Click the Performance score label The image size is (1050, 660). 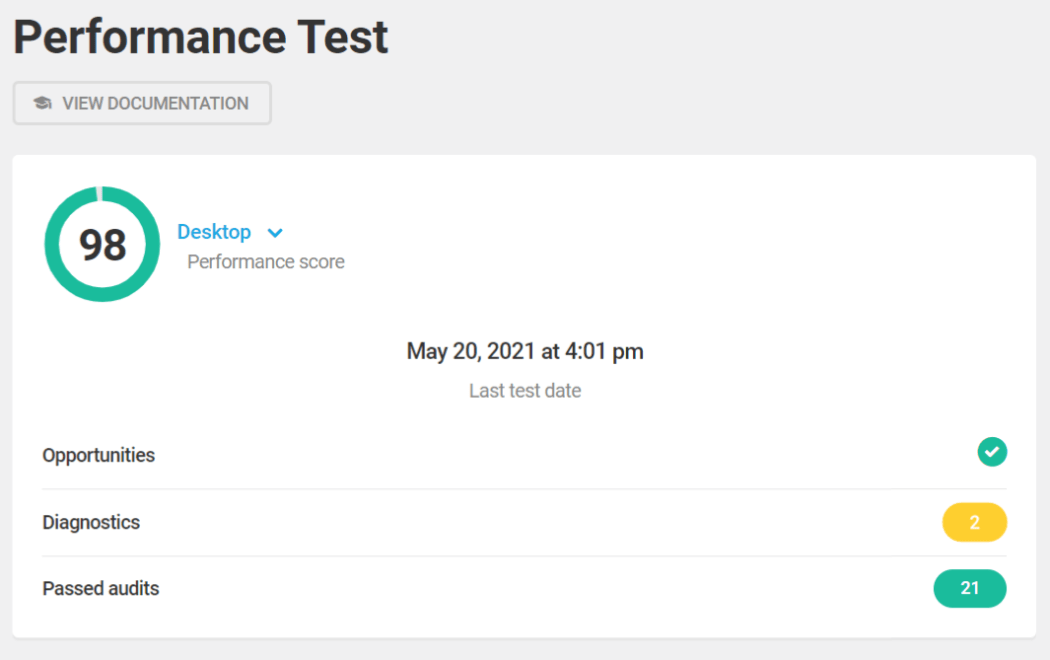coord(265,261)
